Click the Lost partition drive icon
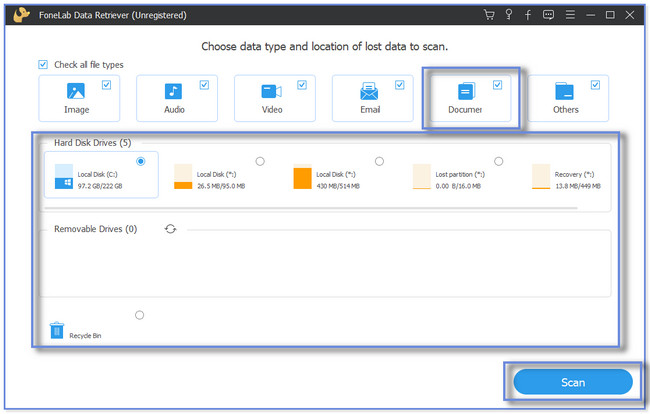650x414 pixels. 422,177
